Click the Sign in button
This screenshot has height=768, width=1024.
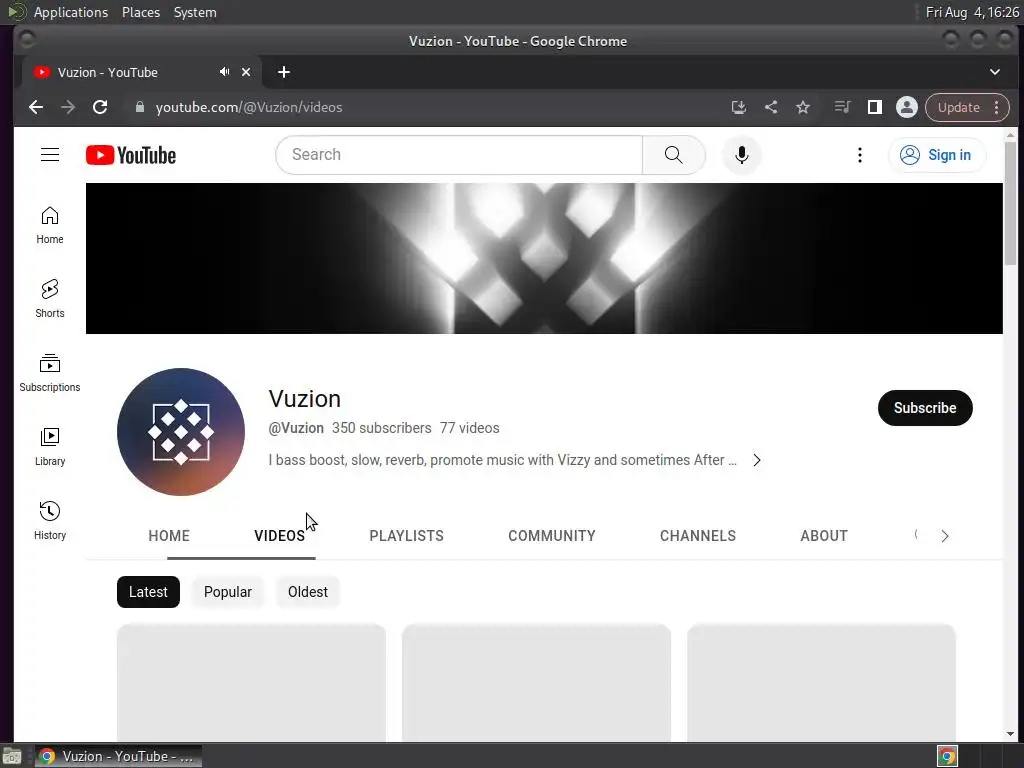click(936, 155)
